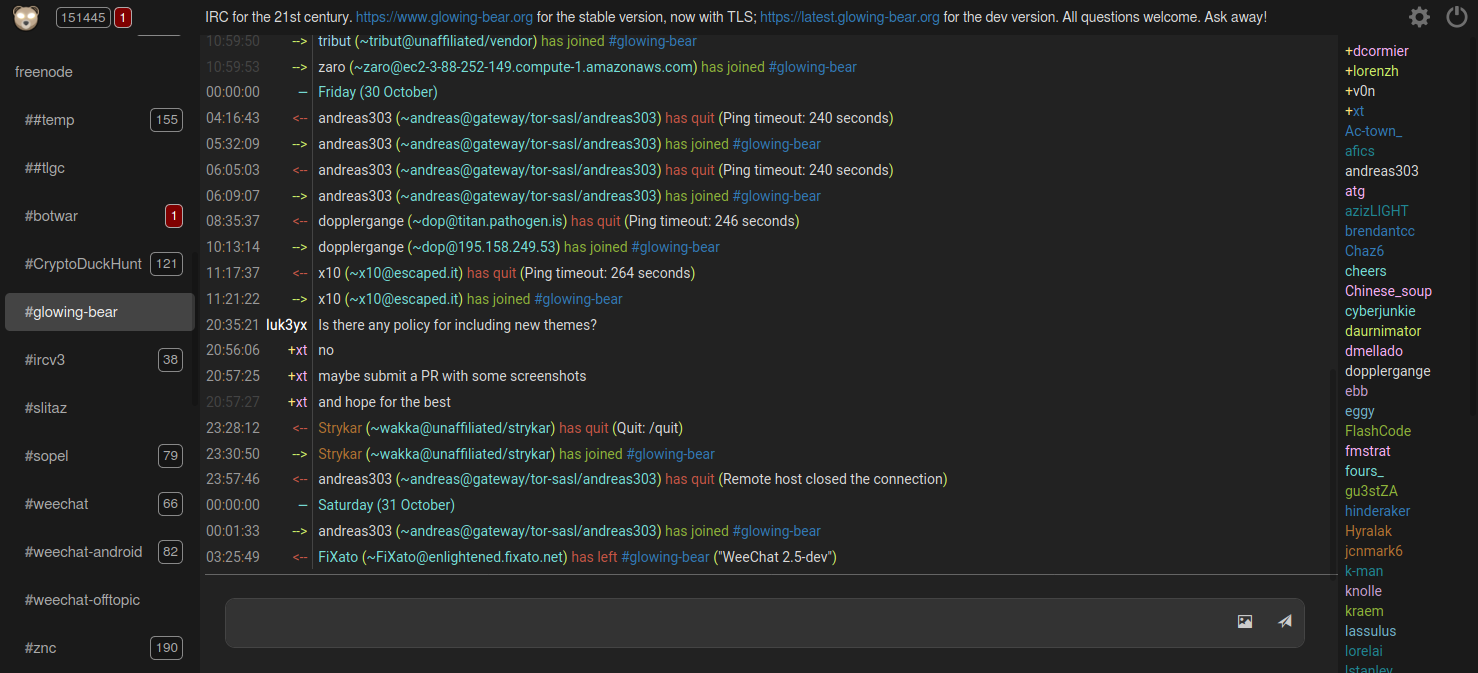Select afics in the nicklist
The height and width of the screenshot is (673, 1478).
(1360, 151)
